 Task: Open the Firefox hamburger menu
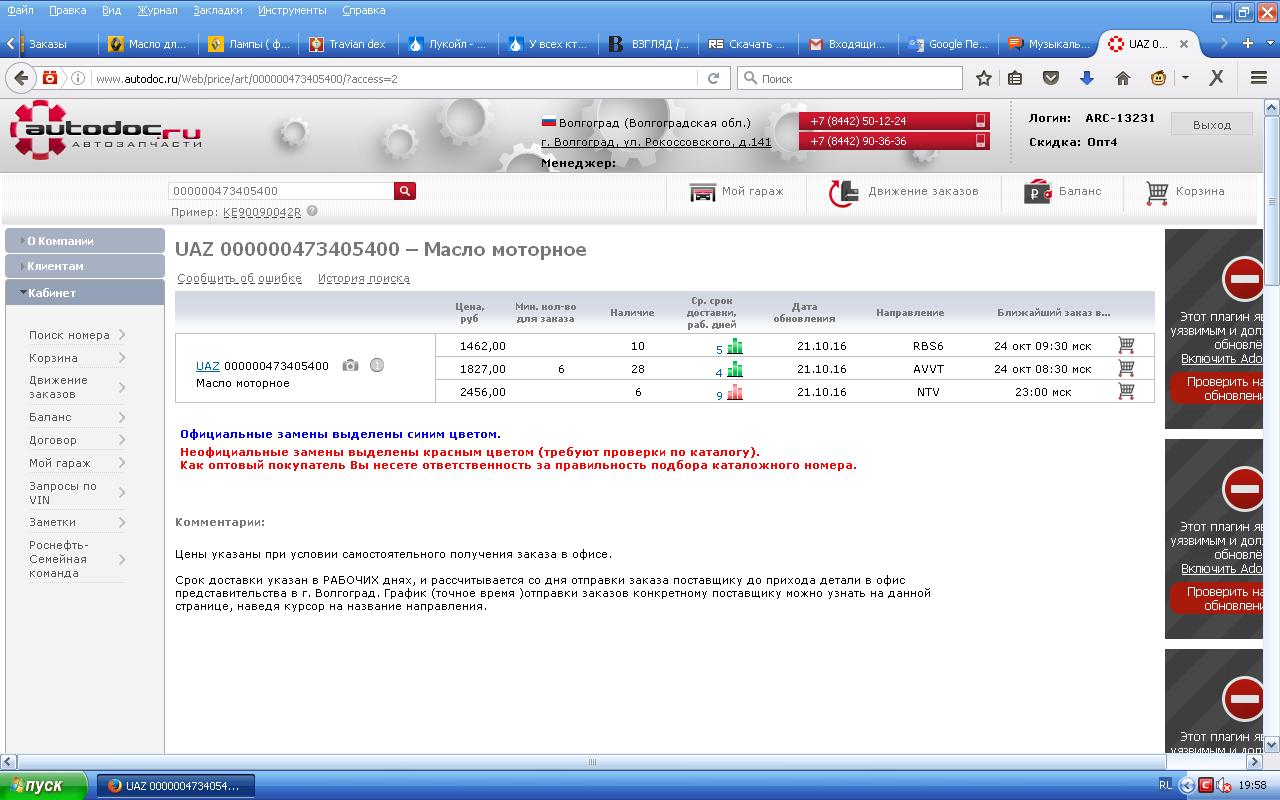1259,78
